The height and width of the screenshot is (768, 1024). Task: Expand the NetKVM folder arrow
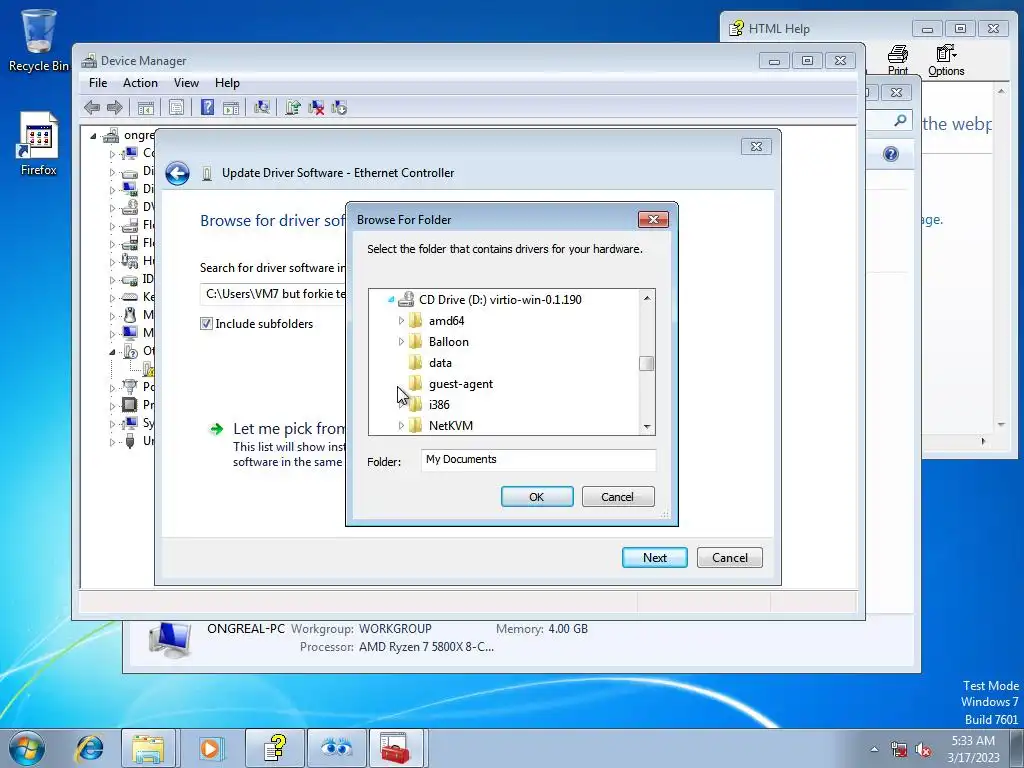[x=401, y=426]
